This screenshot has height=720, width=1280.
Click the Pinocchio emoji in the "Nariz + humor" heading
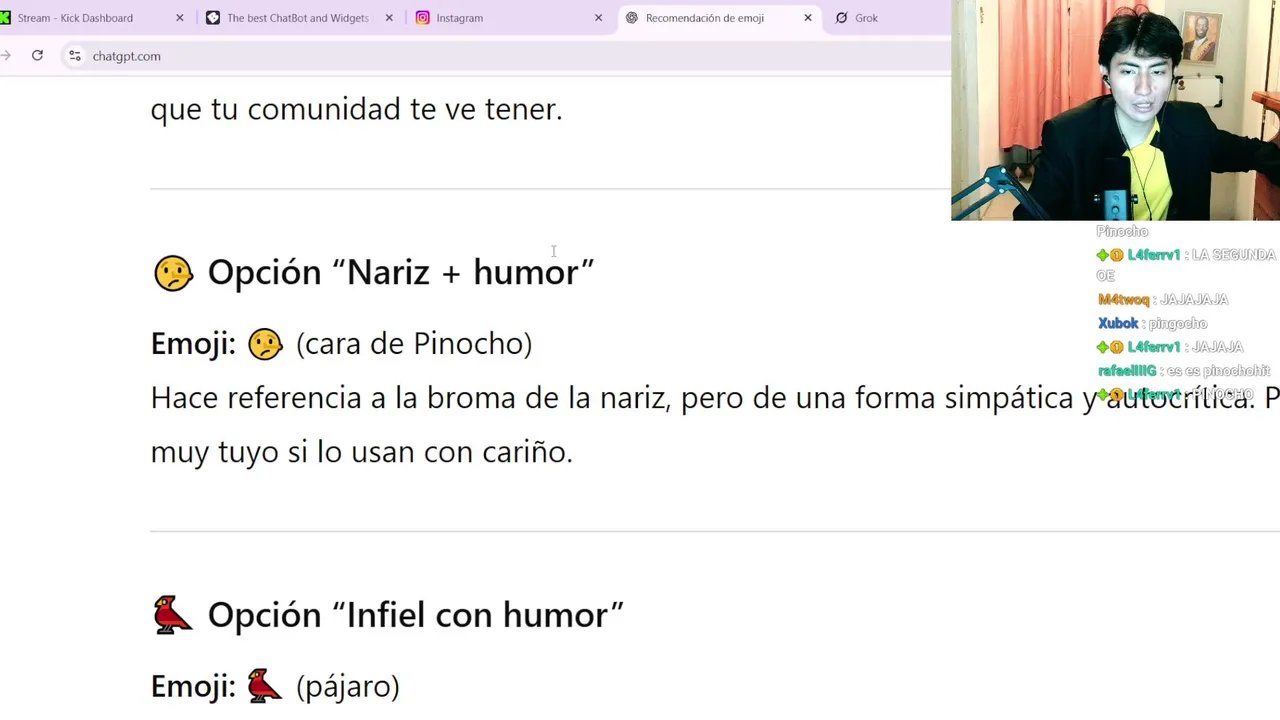[173, 273]
